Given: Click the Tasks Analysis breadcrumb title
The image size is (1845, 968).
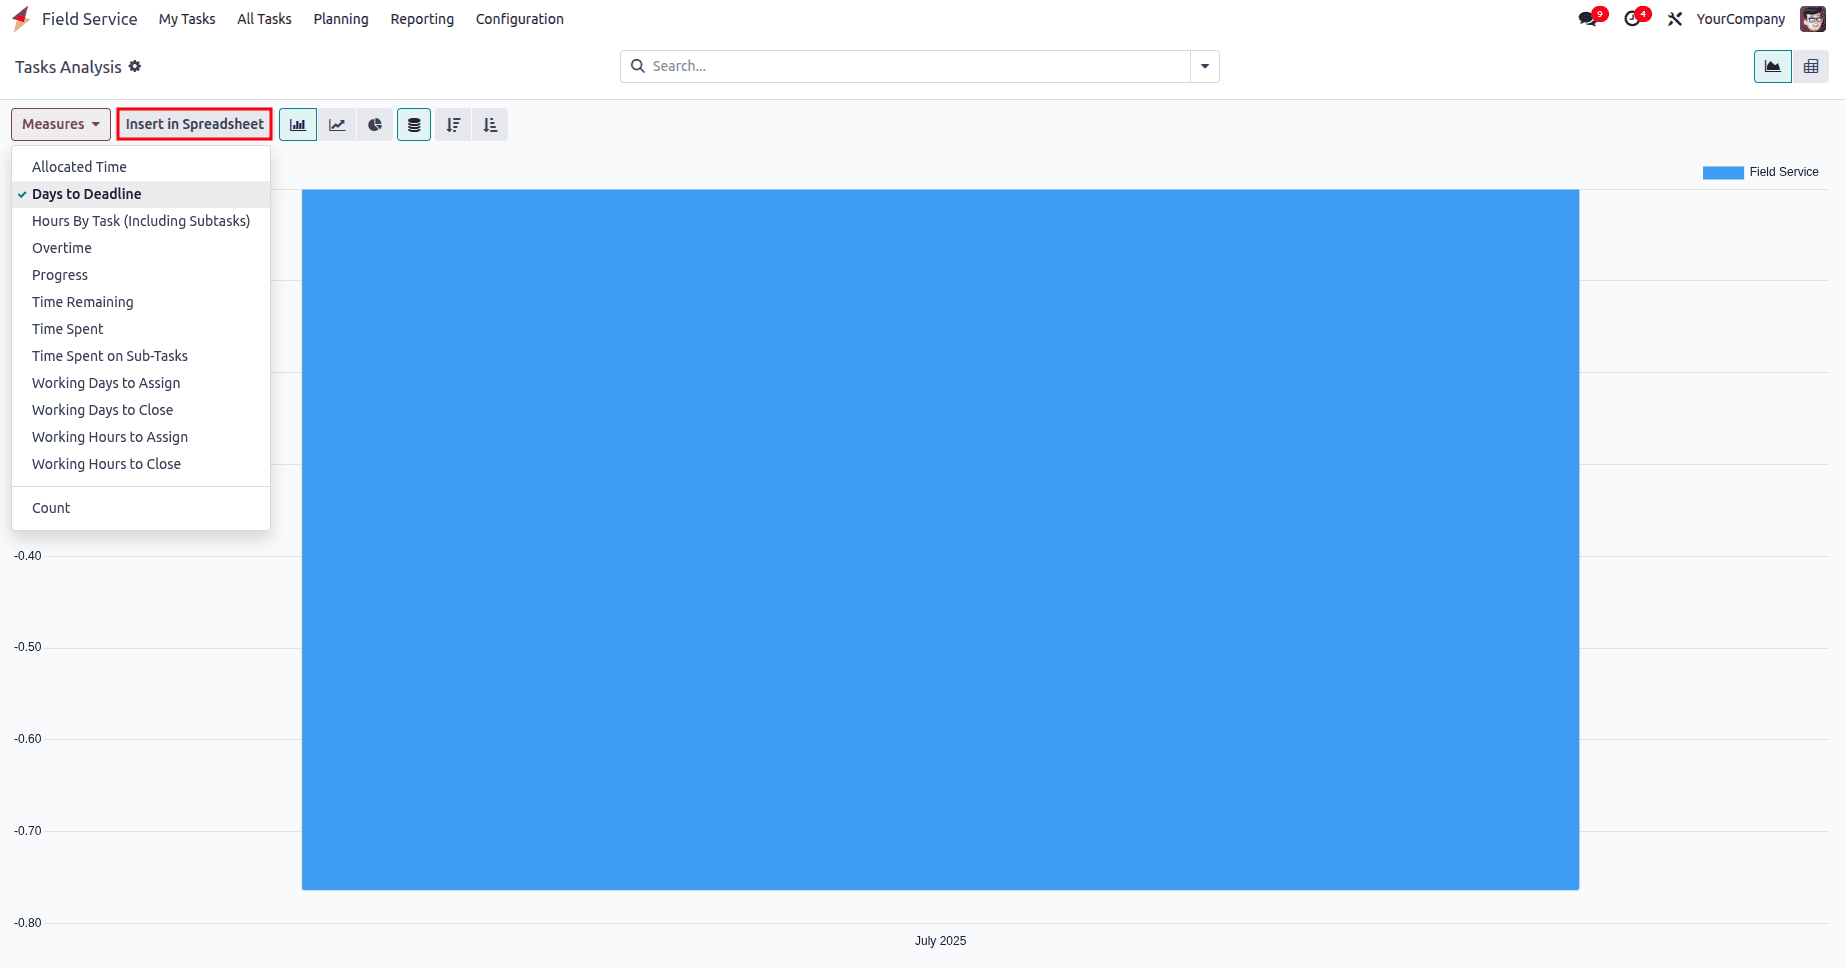Looking at the screenshot, I should tap(68, 67).
